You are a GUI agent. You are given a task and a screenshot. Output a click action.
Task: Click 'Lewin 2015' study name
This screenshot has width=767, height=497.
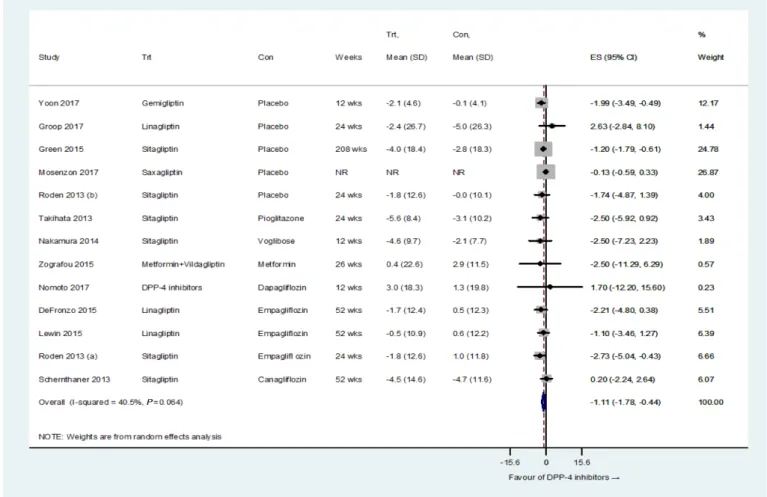[61, 333]
